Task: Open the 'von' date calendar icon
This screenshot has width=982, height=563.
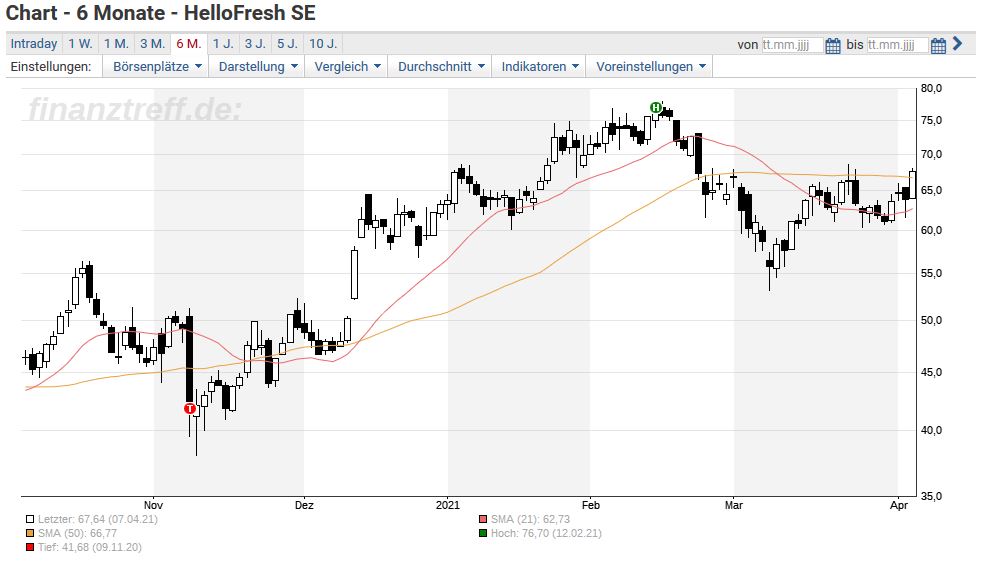Action: click(x=832, y=45)
